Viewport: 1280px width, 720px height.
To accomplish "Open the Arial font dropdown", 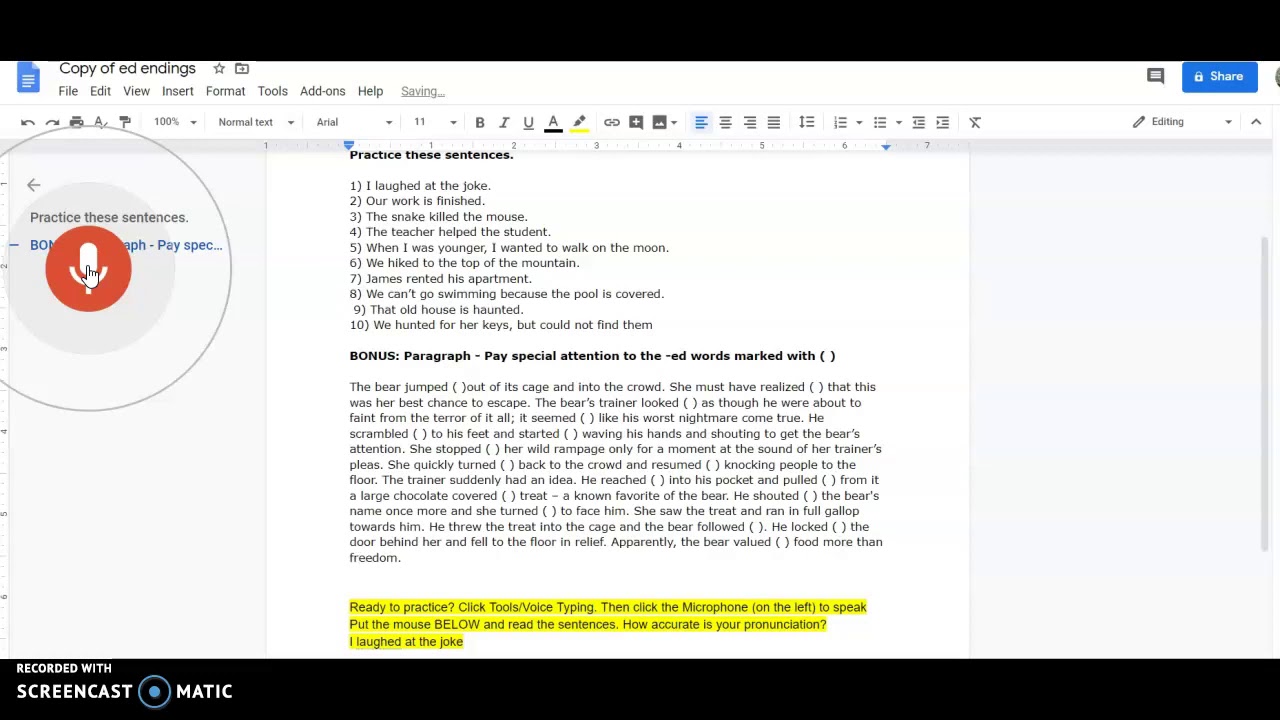I will coord(355,122).
